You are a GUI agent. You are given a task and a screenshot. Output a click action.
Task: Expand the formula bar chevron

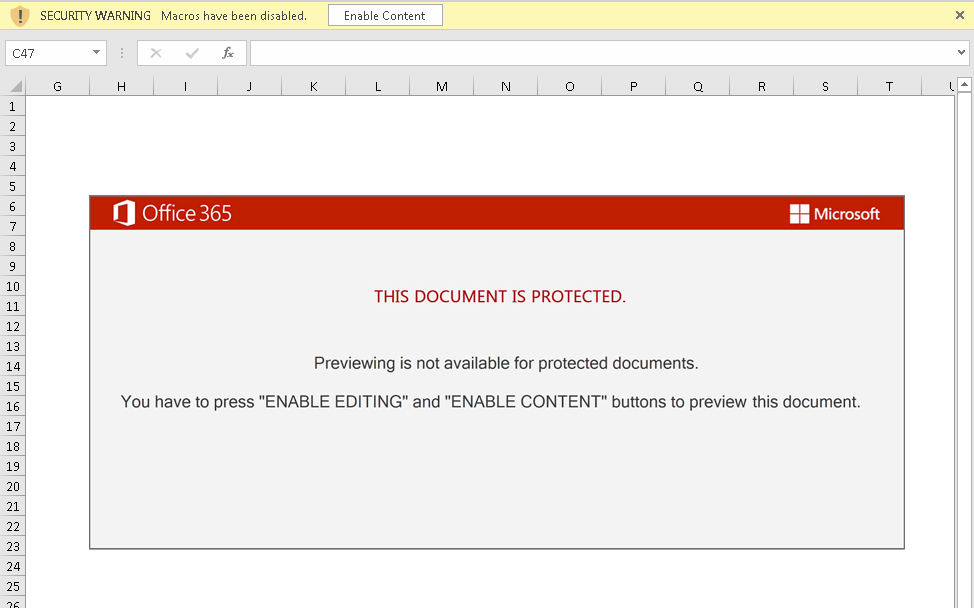(x=962, y=53)
